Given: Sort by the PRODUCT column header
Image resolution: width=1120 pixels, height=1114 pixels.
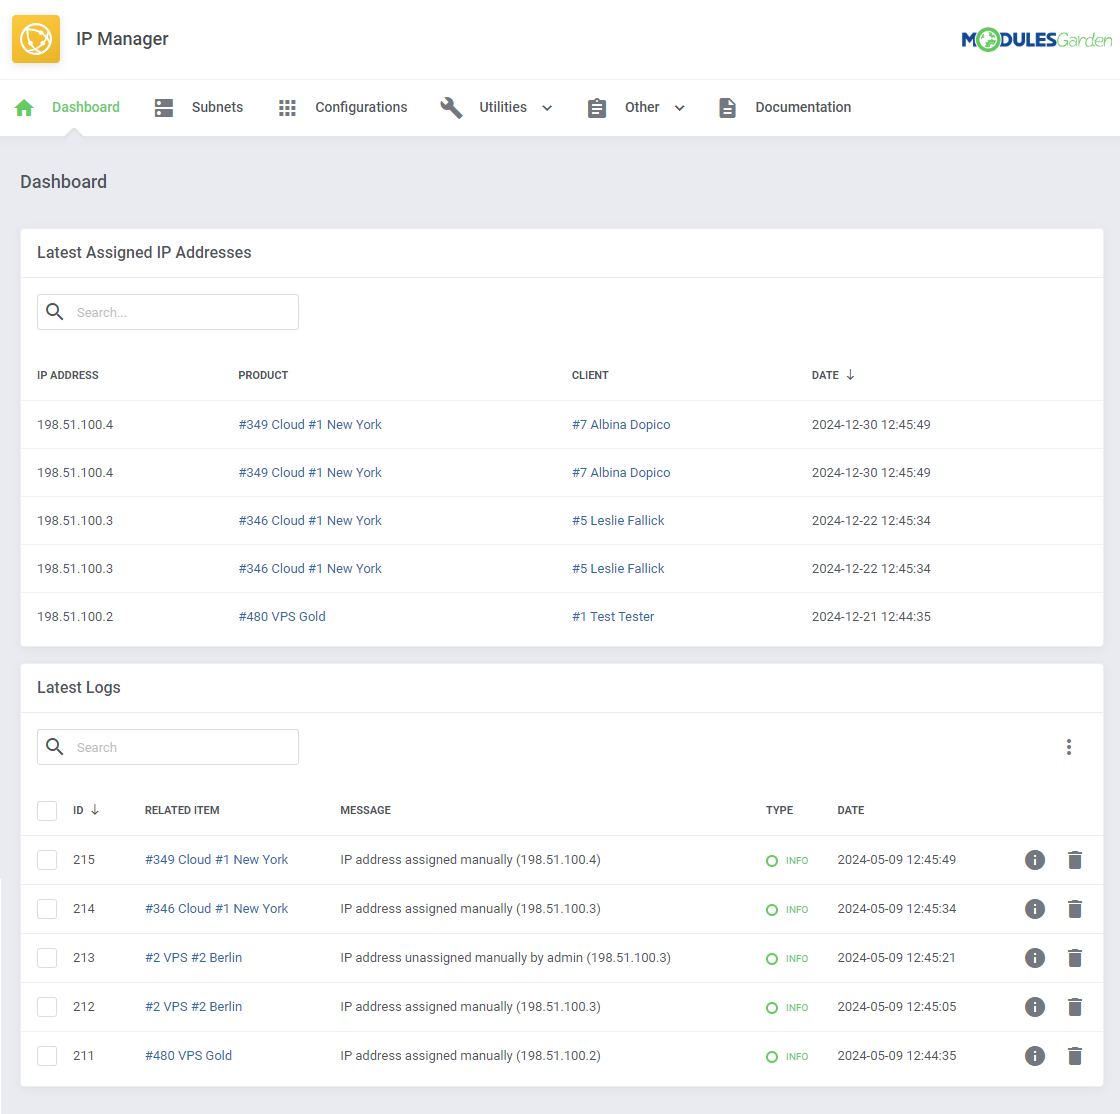Looking at the screenshot, I should (263, 375).
